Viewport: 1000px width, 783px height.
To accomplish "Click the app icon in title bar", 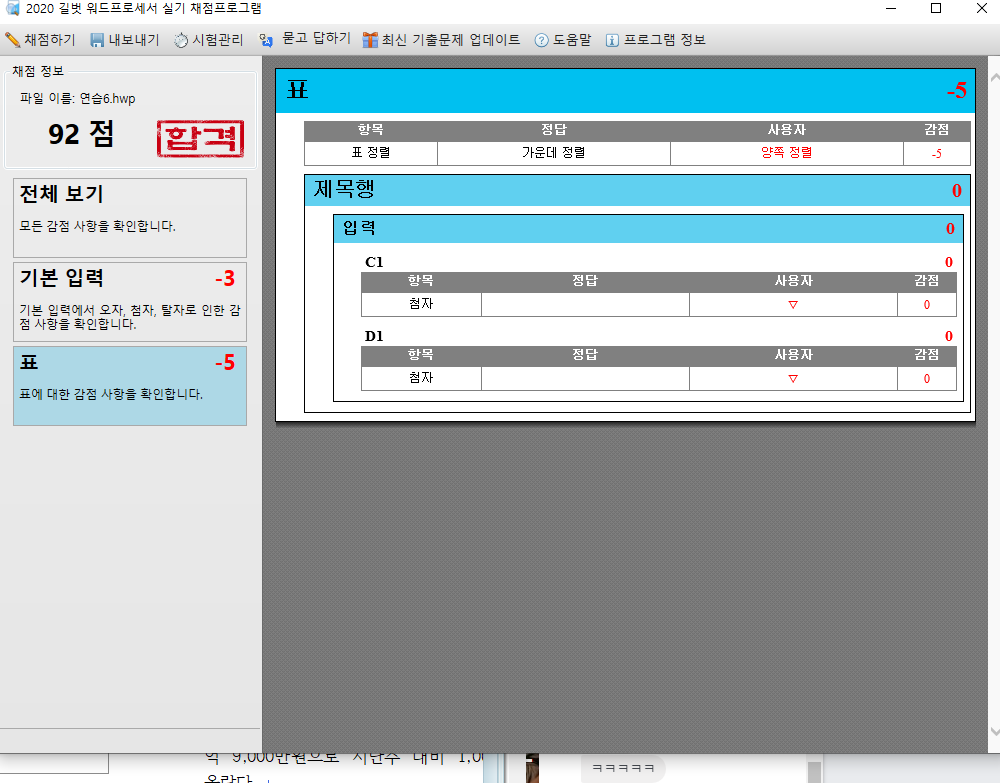I will coord(12,8).
